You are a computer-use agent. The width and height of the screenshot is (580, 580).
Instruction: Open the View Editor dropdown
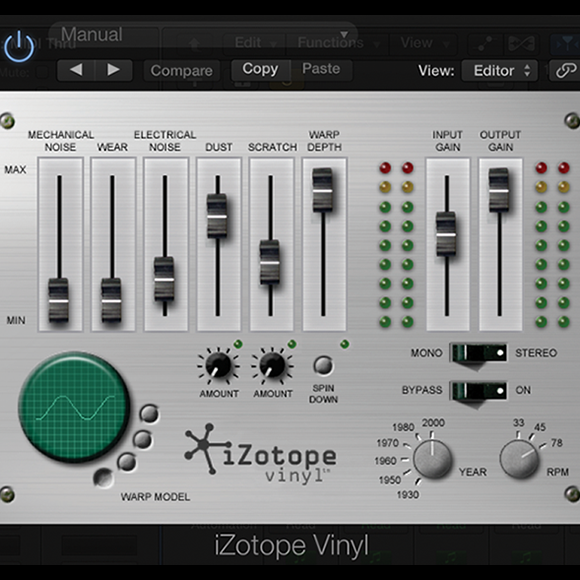499,70
